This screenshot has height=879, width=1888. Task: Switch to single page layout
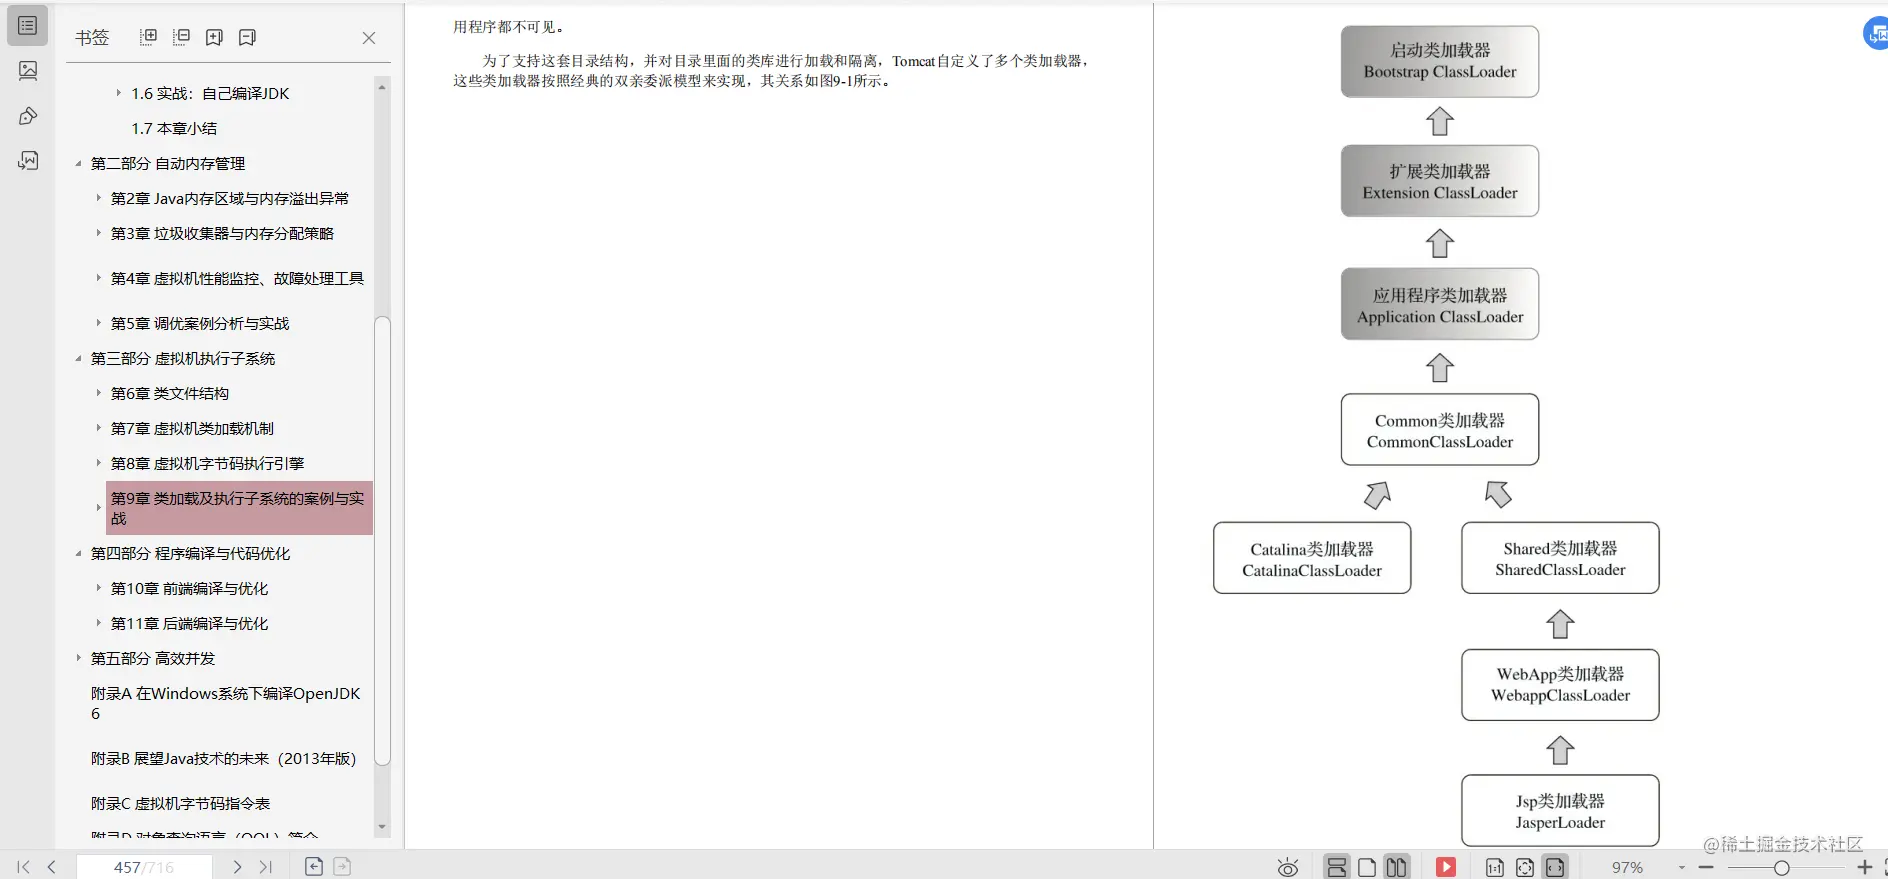(1367, 867)
